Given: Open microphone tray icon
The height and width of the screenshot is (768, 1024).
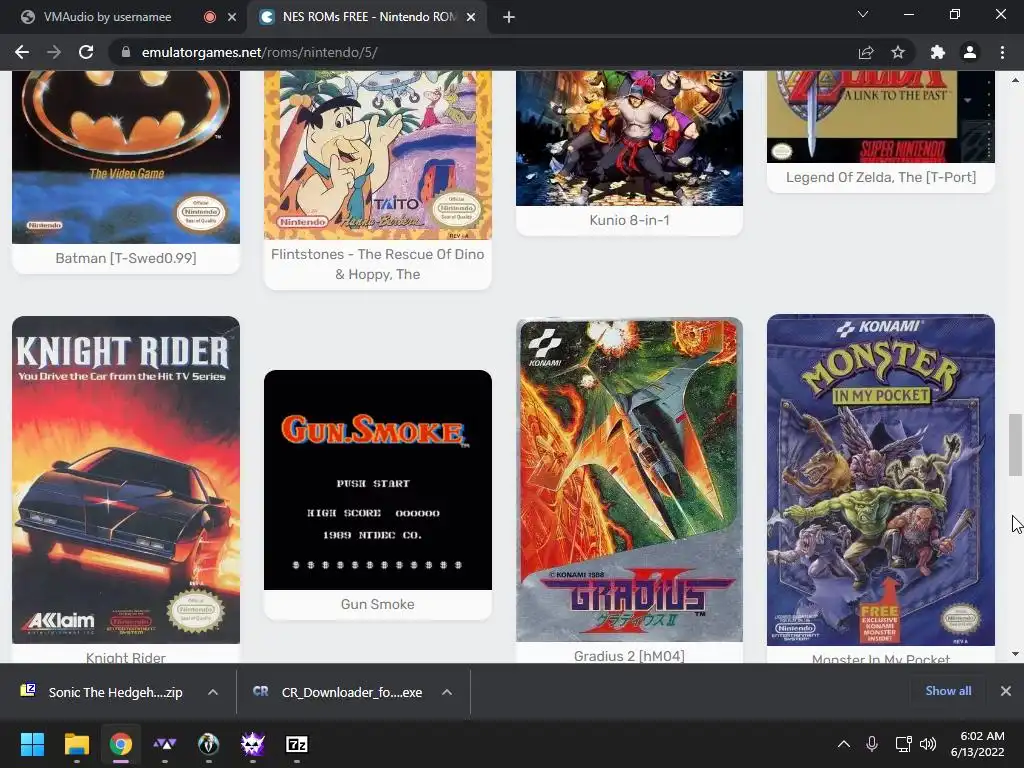Looking at the screenshot, I should click(x=872, y=744).
